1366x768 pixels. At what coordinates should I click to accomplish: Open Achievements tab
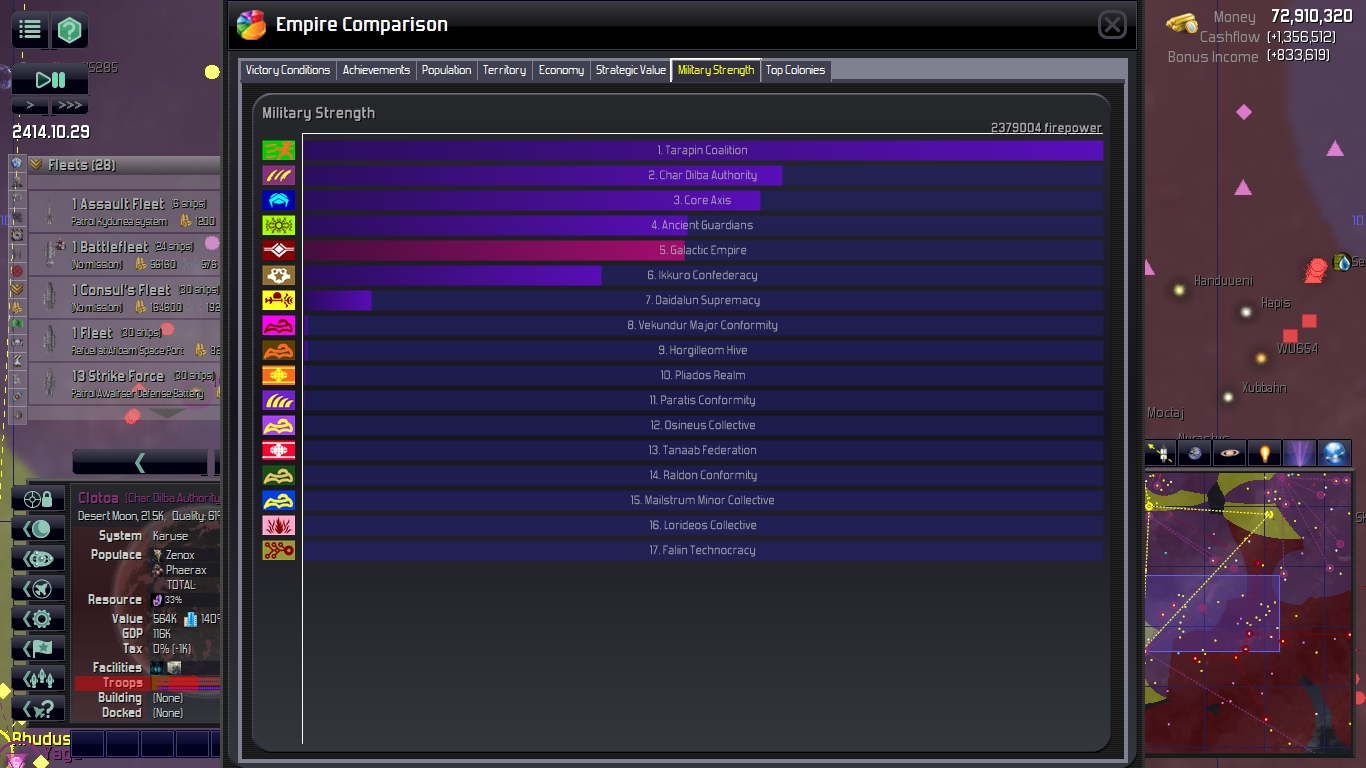[376, 70]
